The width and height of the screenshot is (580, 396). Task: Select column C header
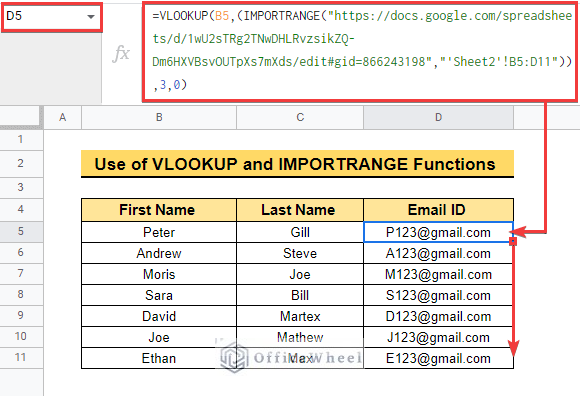[300, 117]
